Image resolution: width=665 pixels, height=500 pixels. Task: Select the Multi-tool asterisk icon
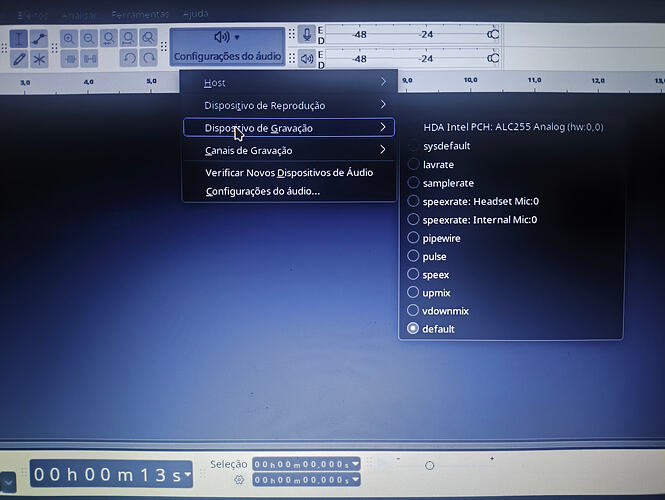[x=40, y=59]
